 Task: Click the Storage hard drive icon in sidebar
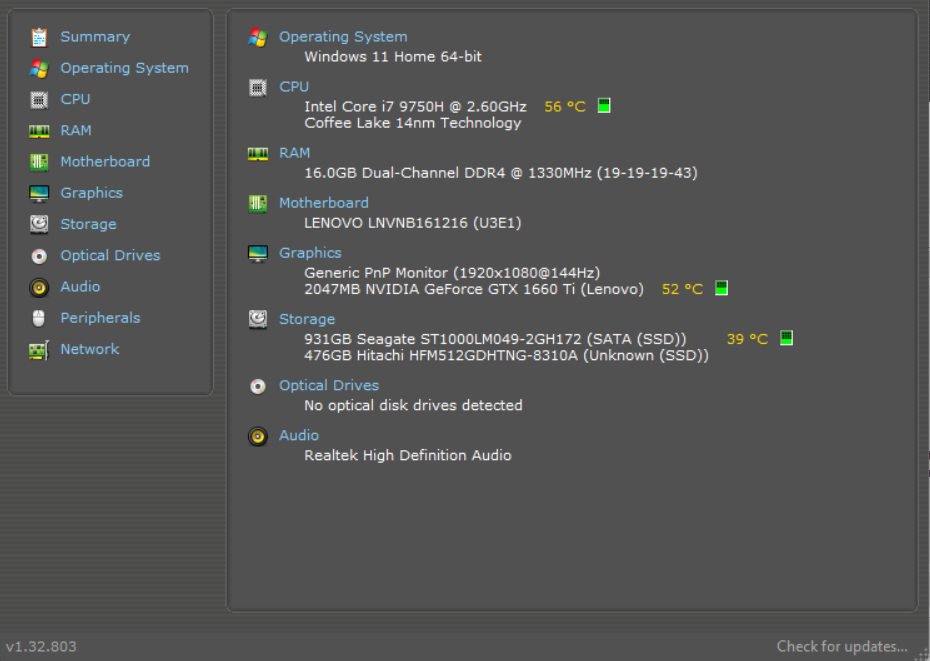[x=39, y=224]
